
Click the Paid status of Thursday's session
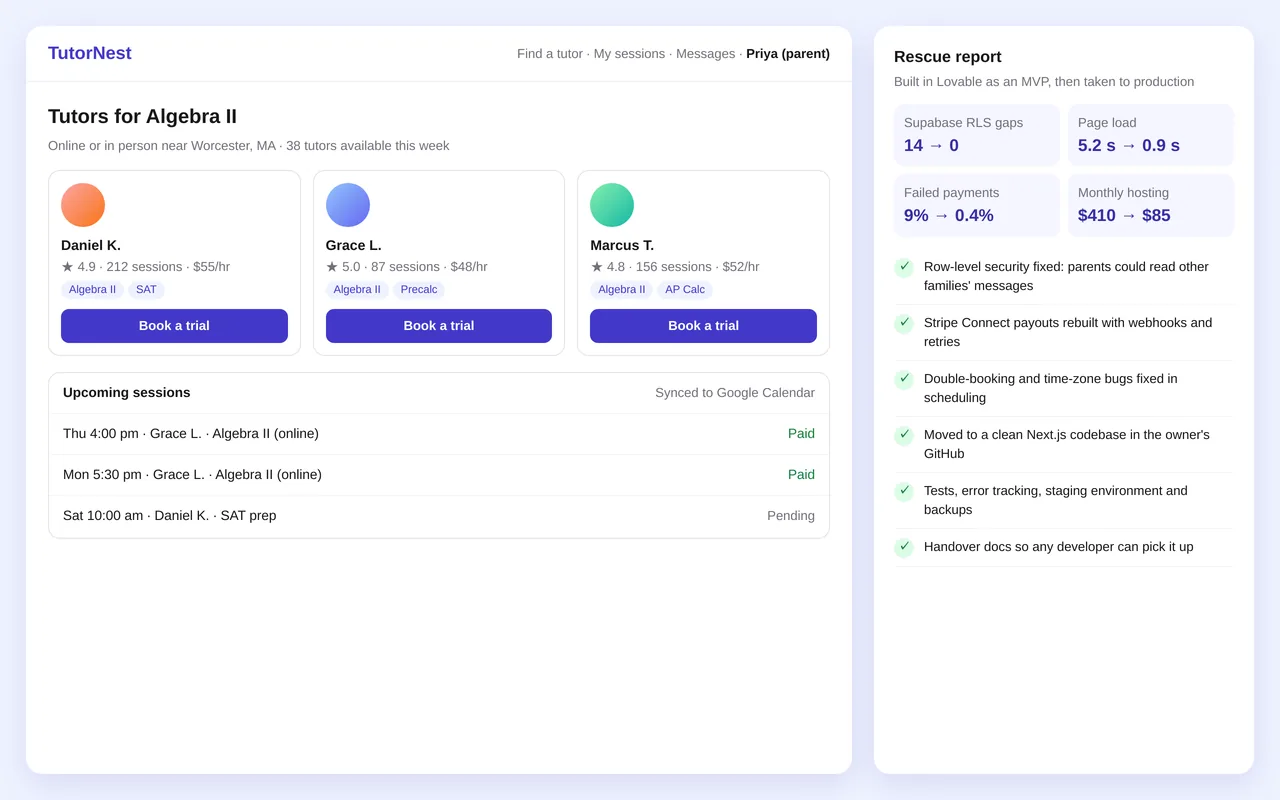coord(801,434)
